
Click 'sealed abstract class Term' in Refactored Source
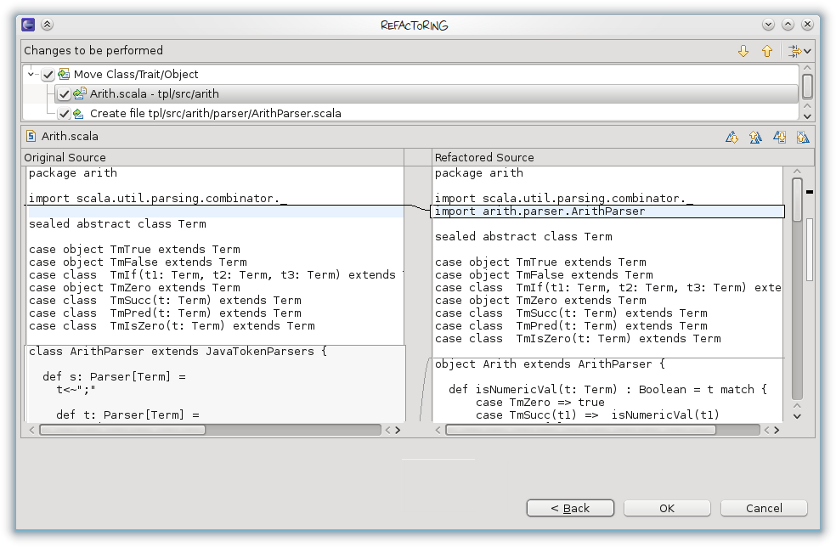click(x=524, y=237)
